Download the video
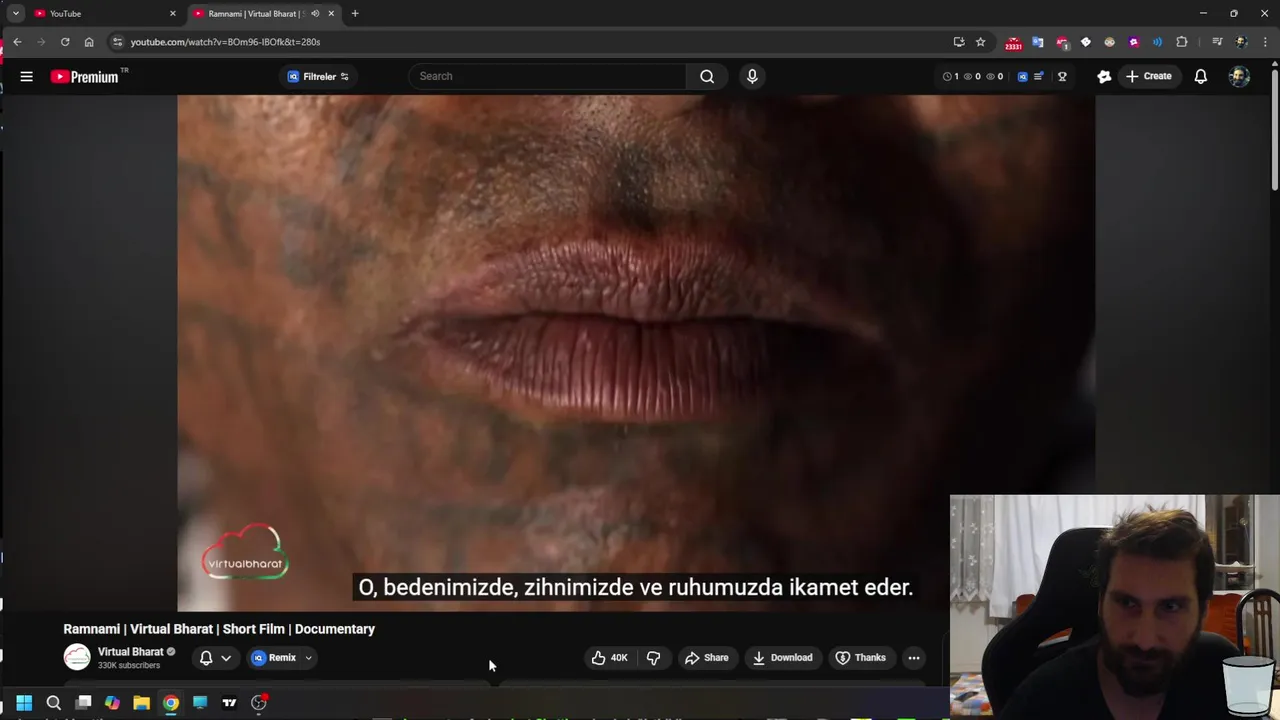Image resolution: width=1280 pixels, height=720 pixels. 782,658
